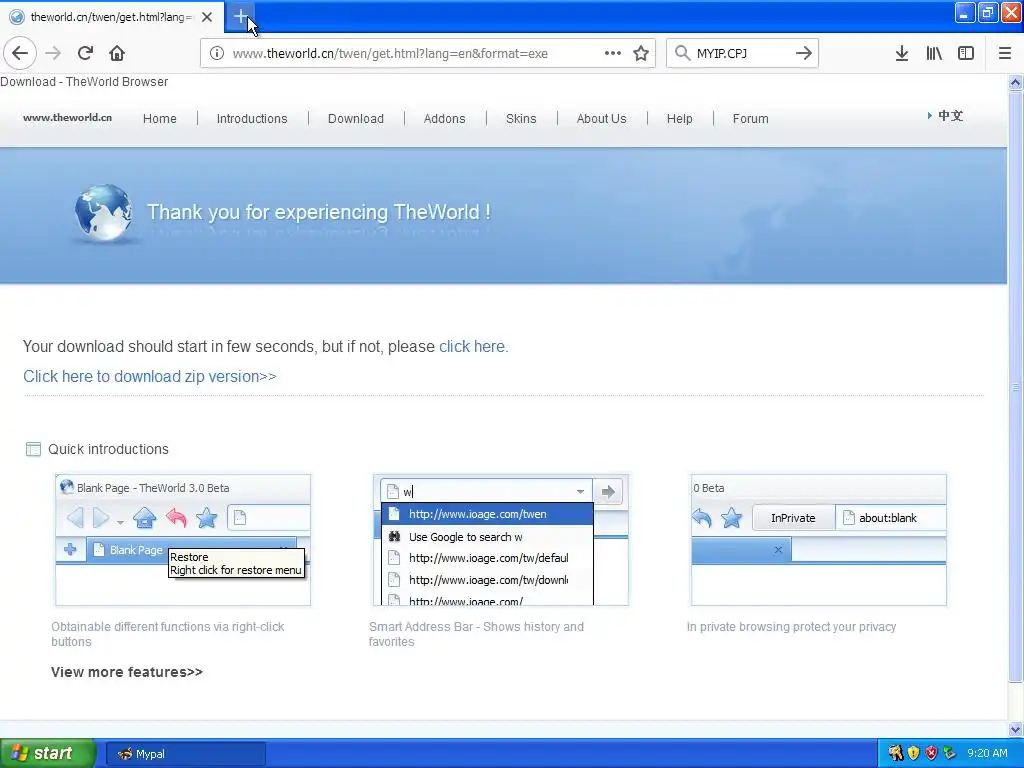Open the Download menu item
This screenshot has width=1024, height=768.
[x=356, y=119]
